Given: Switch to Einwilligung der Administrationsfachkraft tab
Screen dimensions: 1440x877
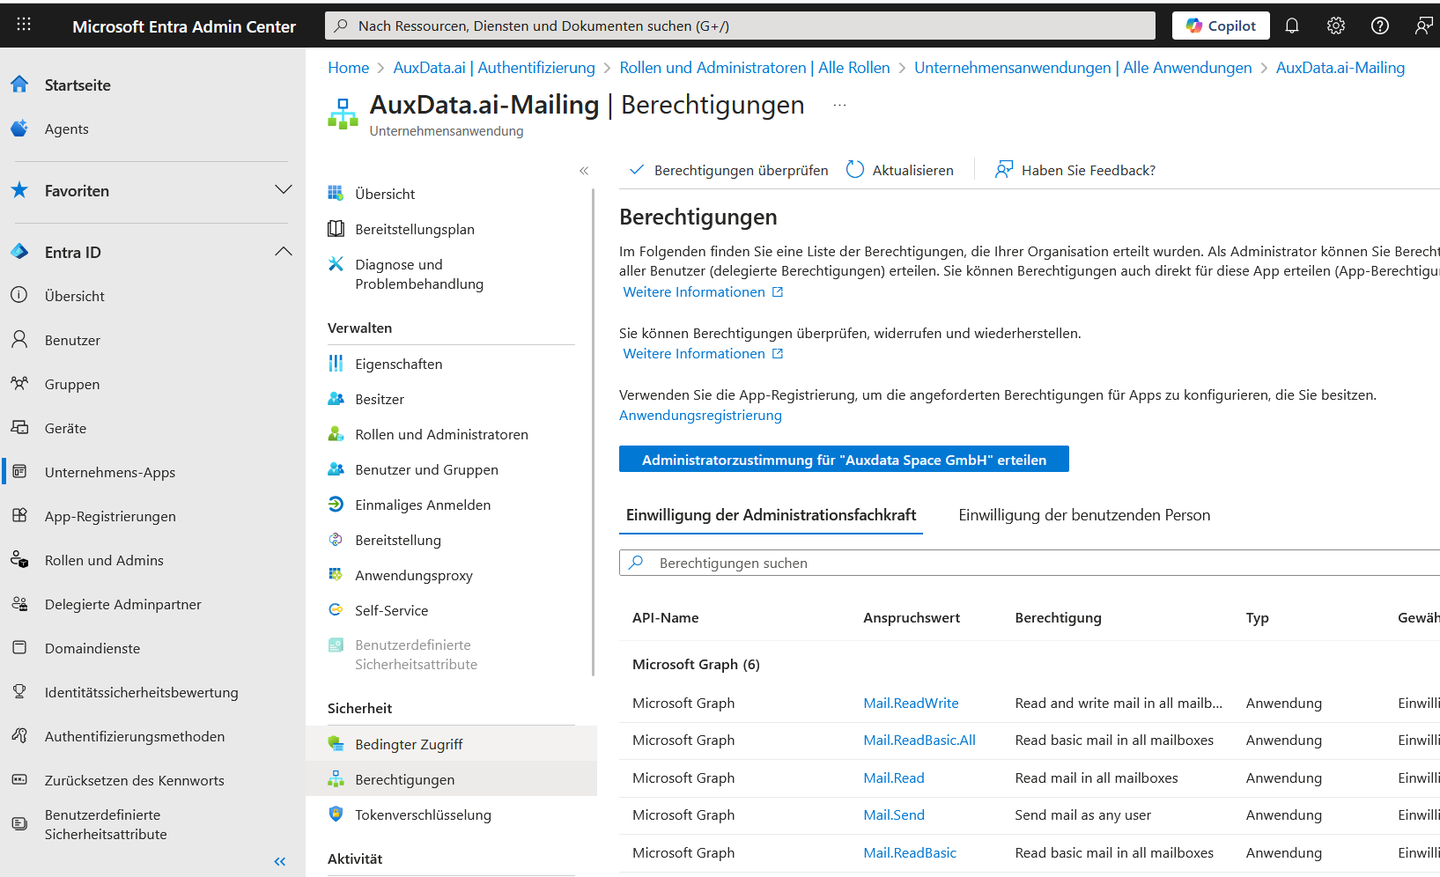Looking at the screenshot, I should click(x=771, y=515).
